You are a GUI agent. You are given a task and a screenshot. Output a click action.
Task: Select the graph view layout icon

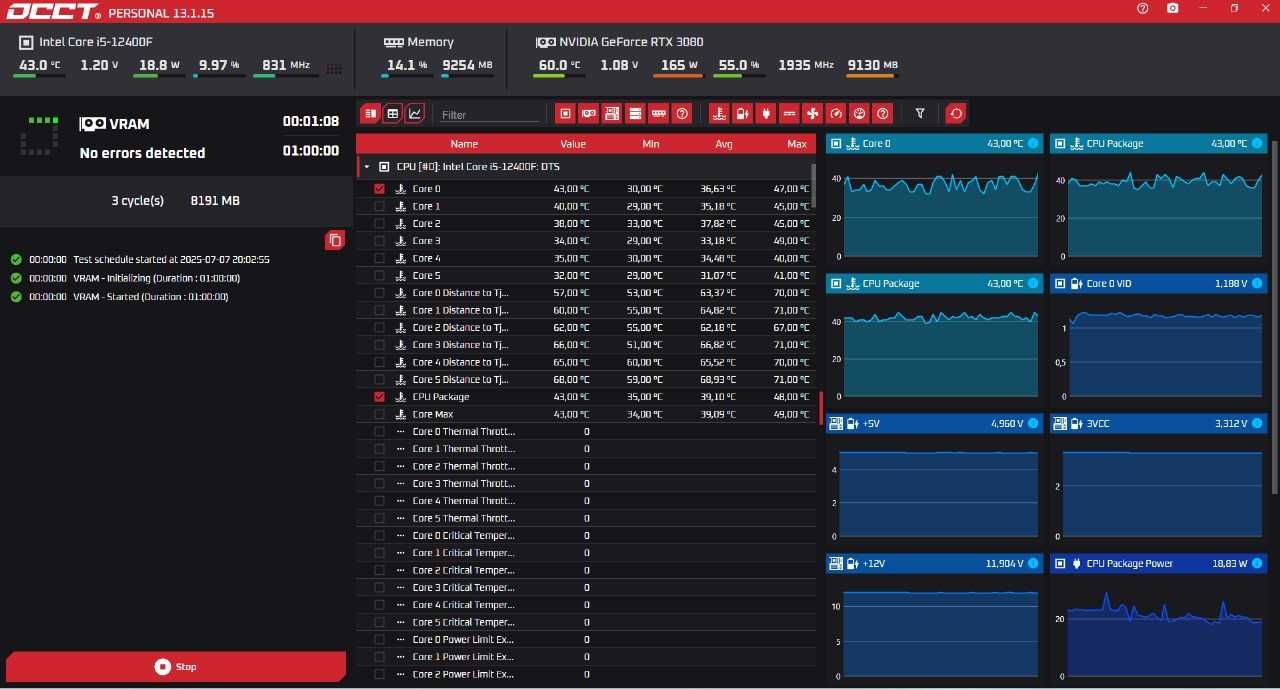click(415, 114)
